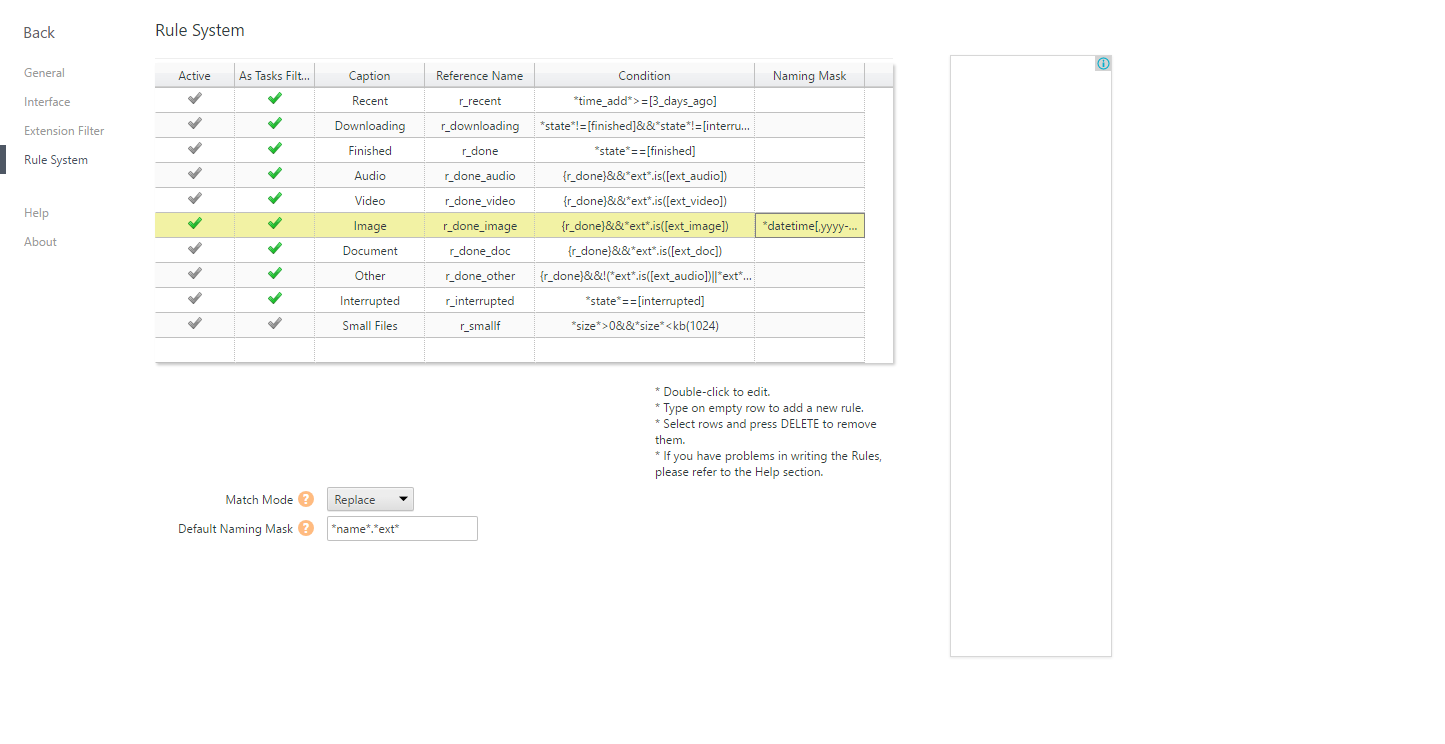
Task: Open the General settings section
Action: click(44, 73)
